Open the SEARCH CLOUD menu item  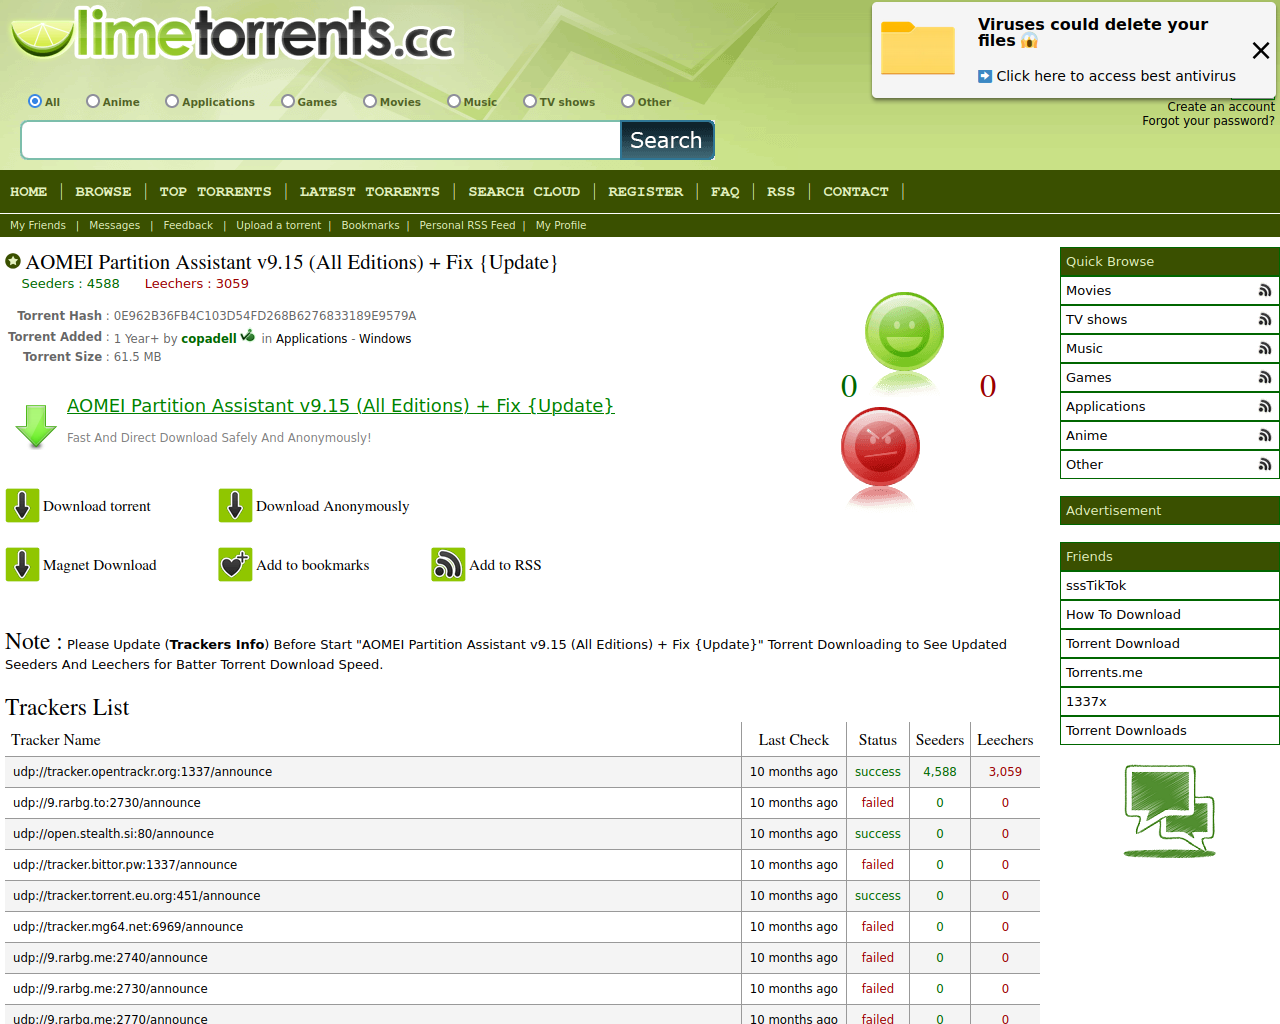(524, 191)
